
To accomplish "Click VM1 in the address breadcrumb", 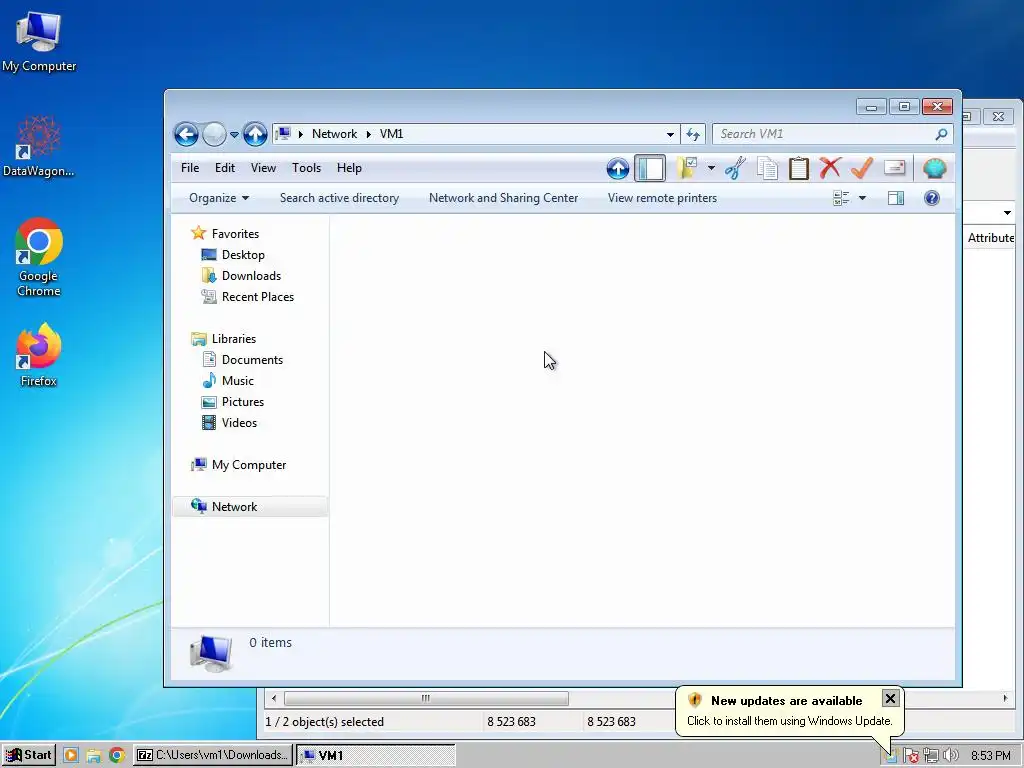I will (391, 134).
